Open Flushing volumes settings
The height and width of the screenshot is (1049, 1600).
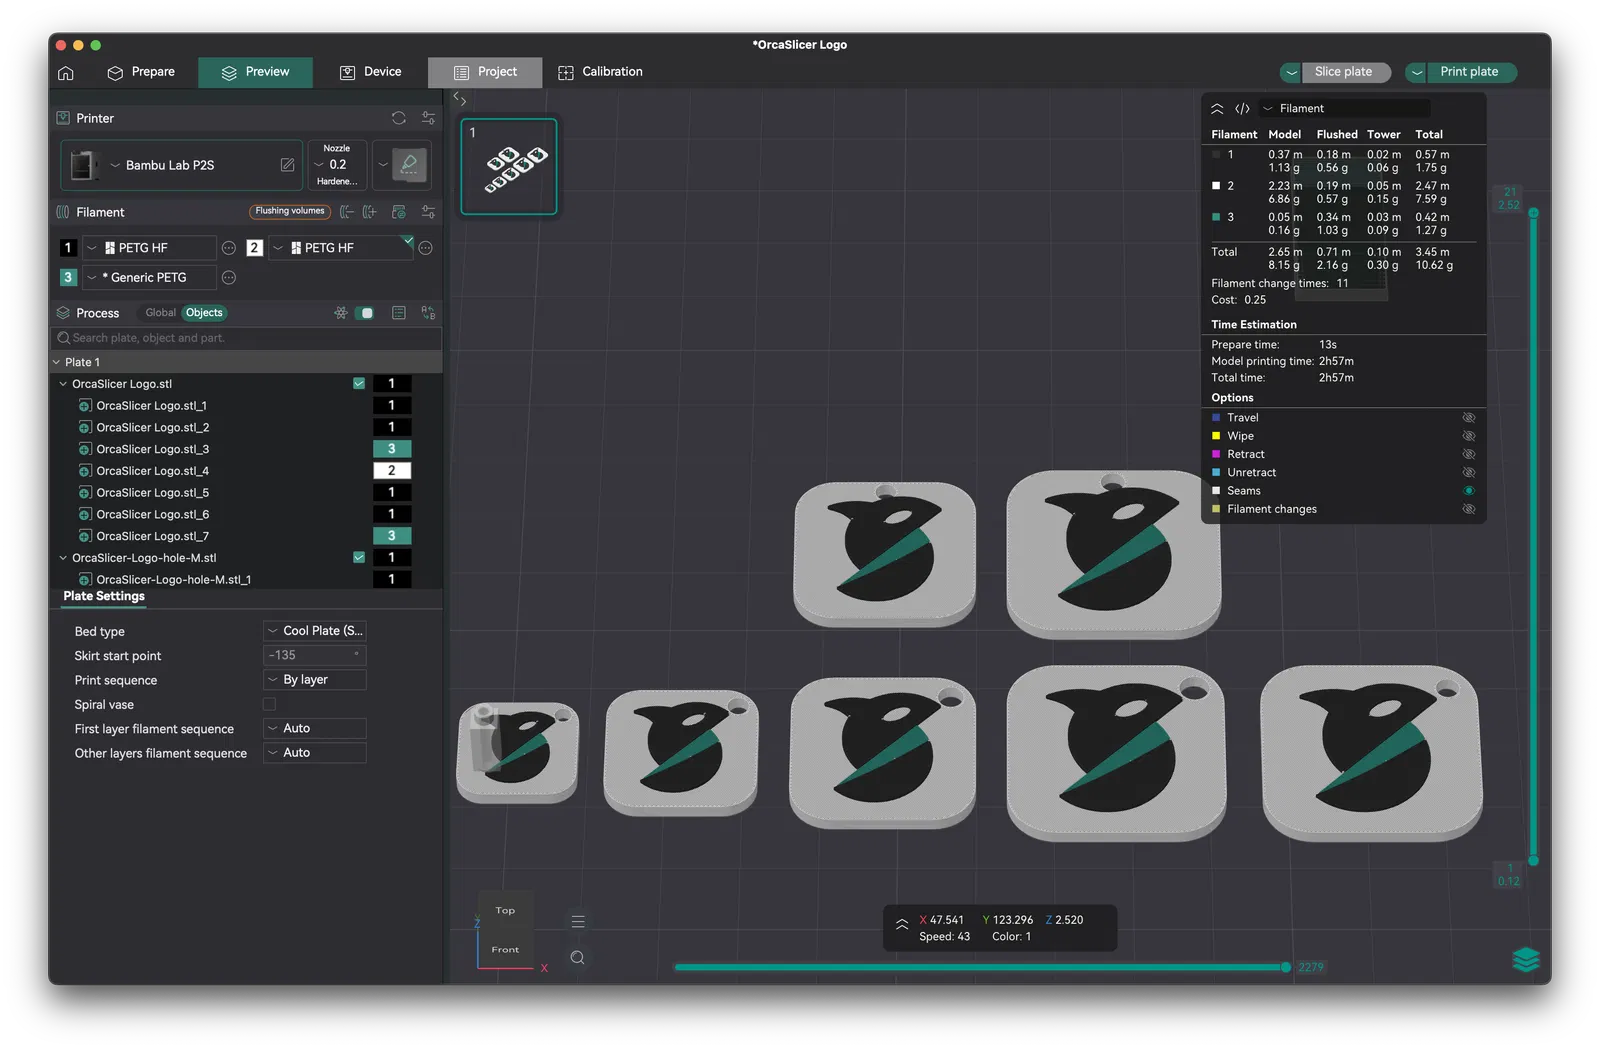coord(290,211)
